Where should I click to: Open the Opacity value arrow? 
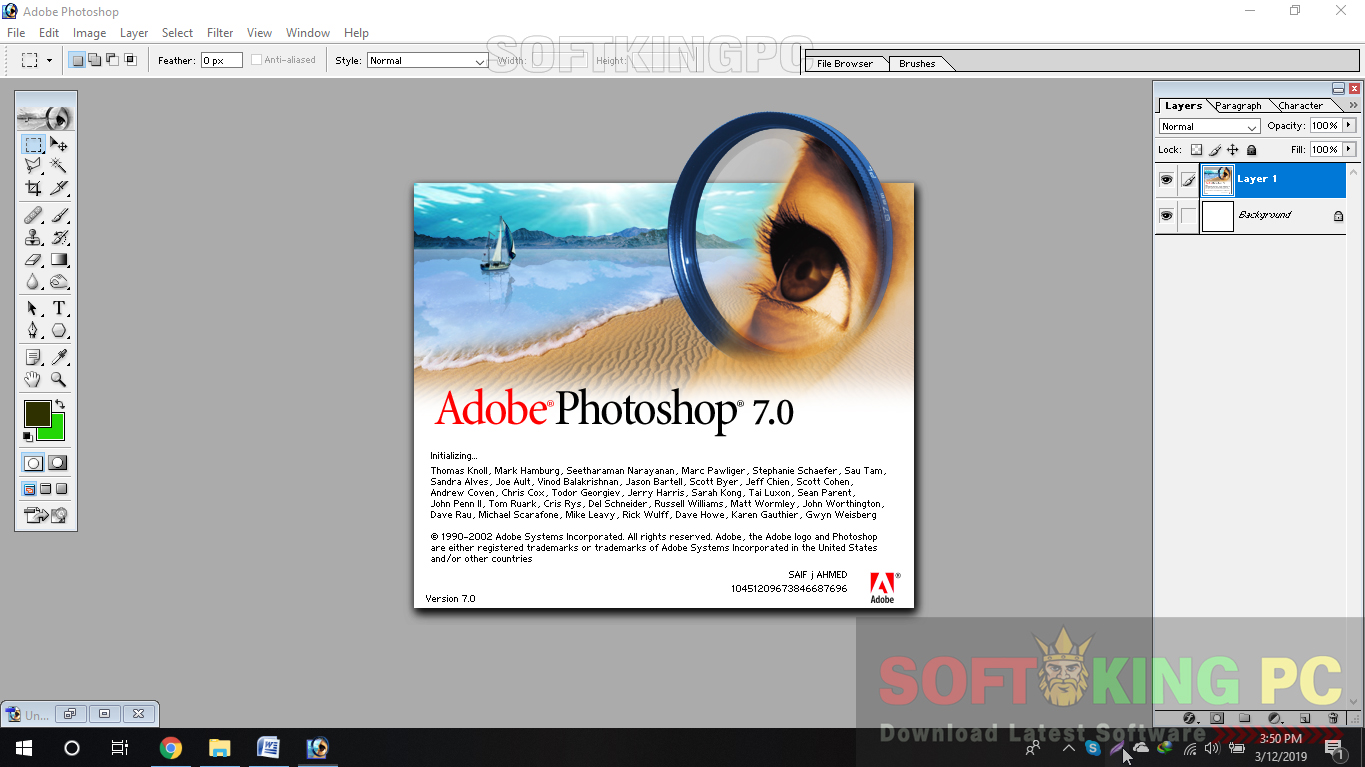tap(1349, 125)
